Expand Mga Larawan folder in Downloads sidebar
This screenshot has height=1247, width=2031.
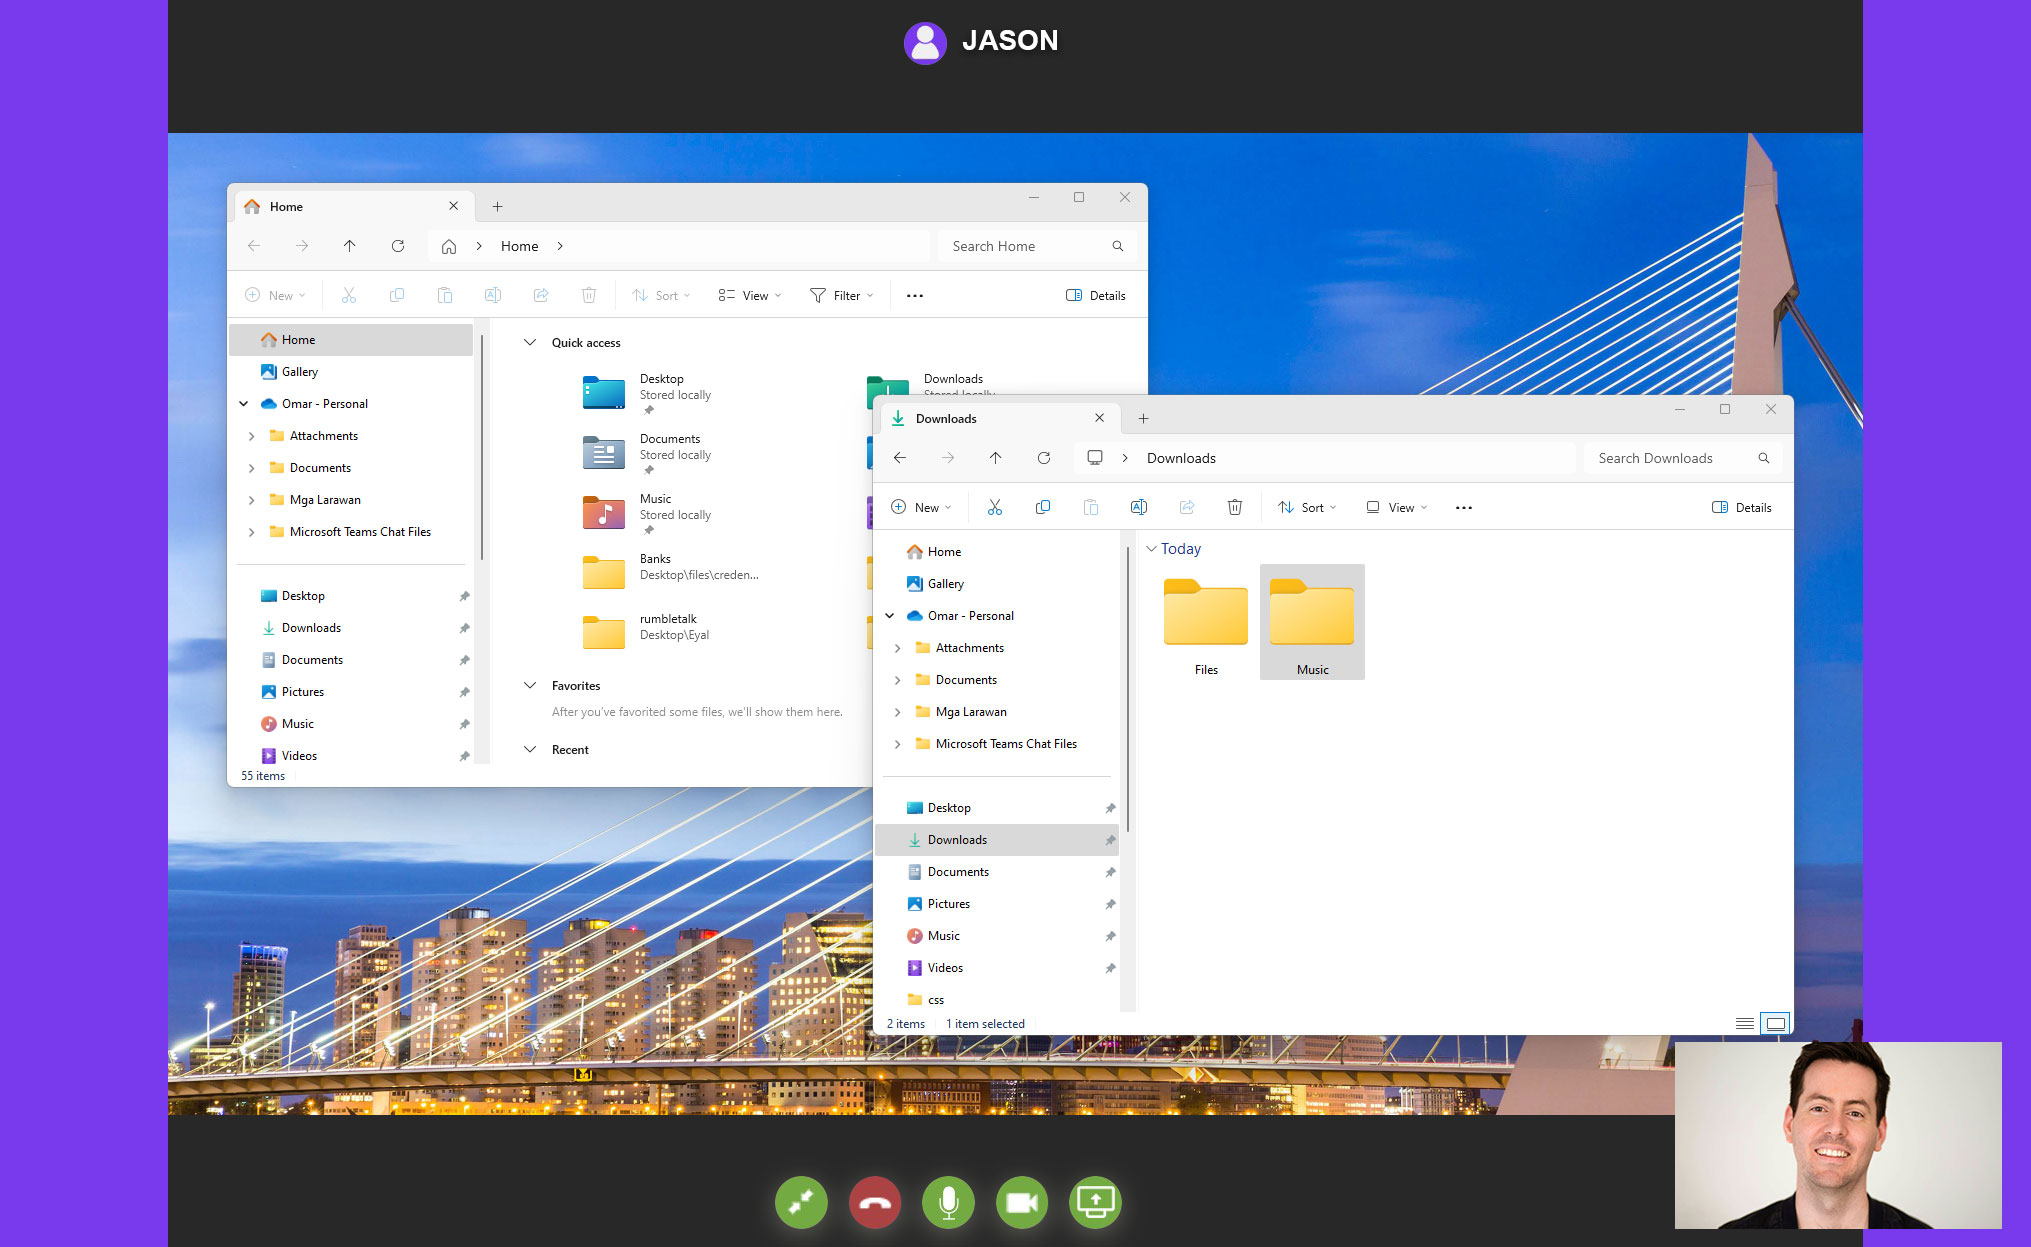pos(897,712)
